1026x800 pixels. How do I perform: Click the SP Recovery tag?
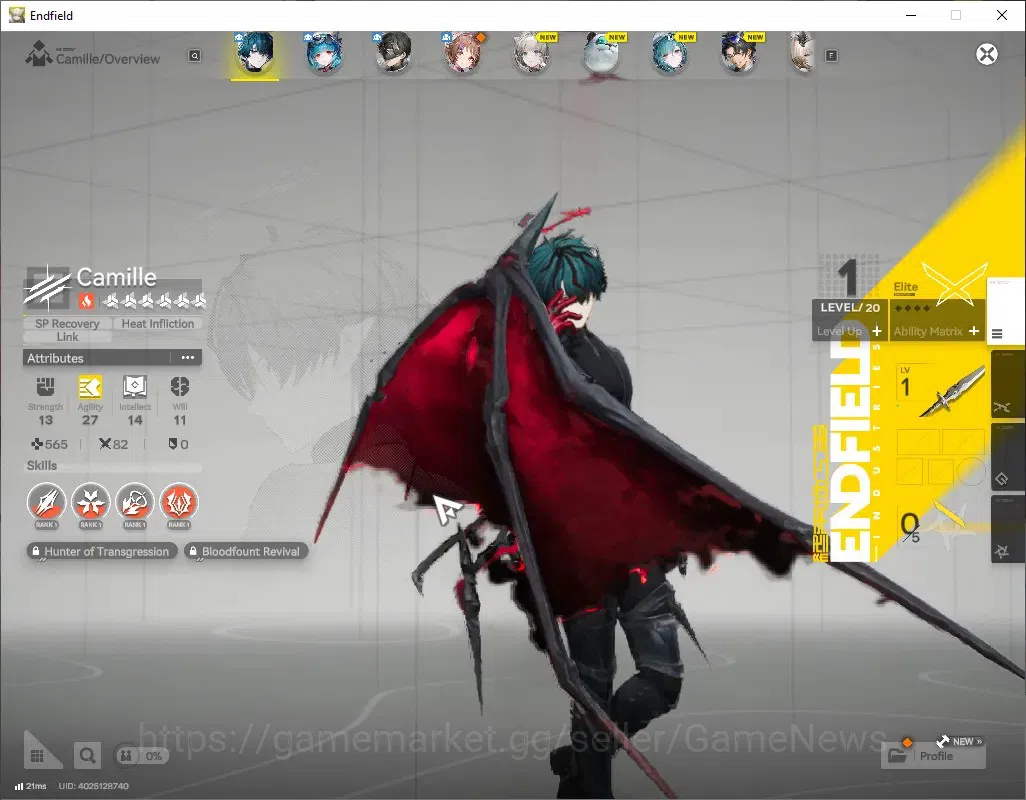[x=67, y=323]
